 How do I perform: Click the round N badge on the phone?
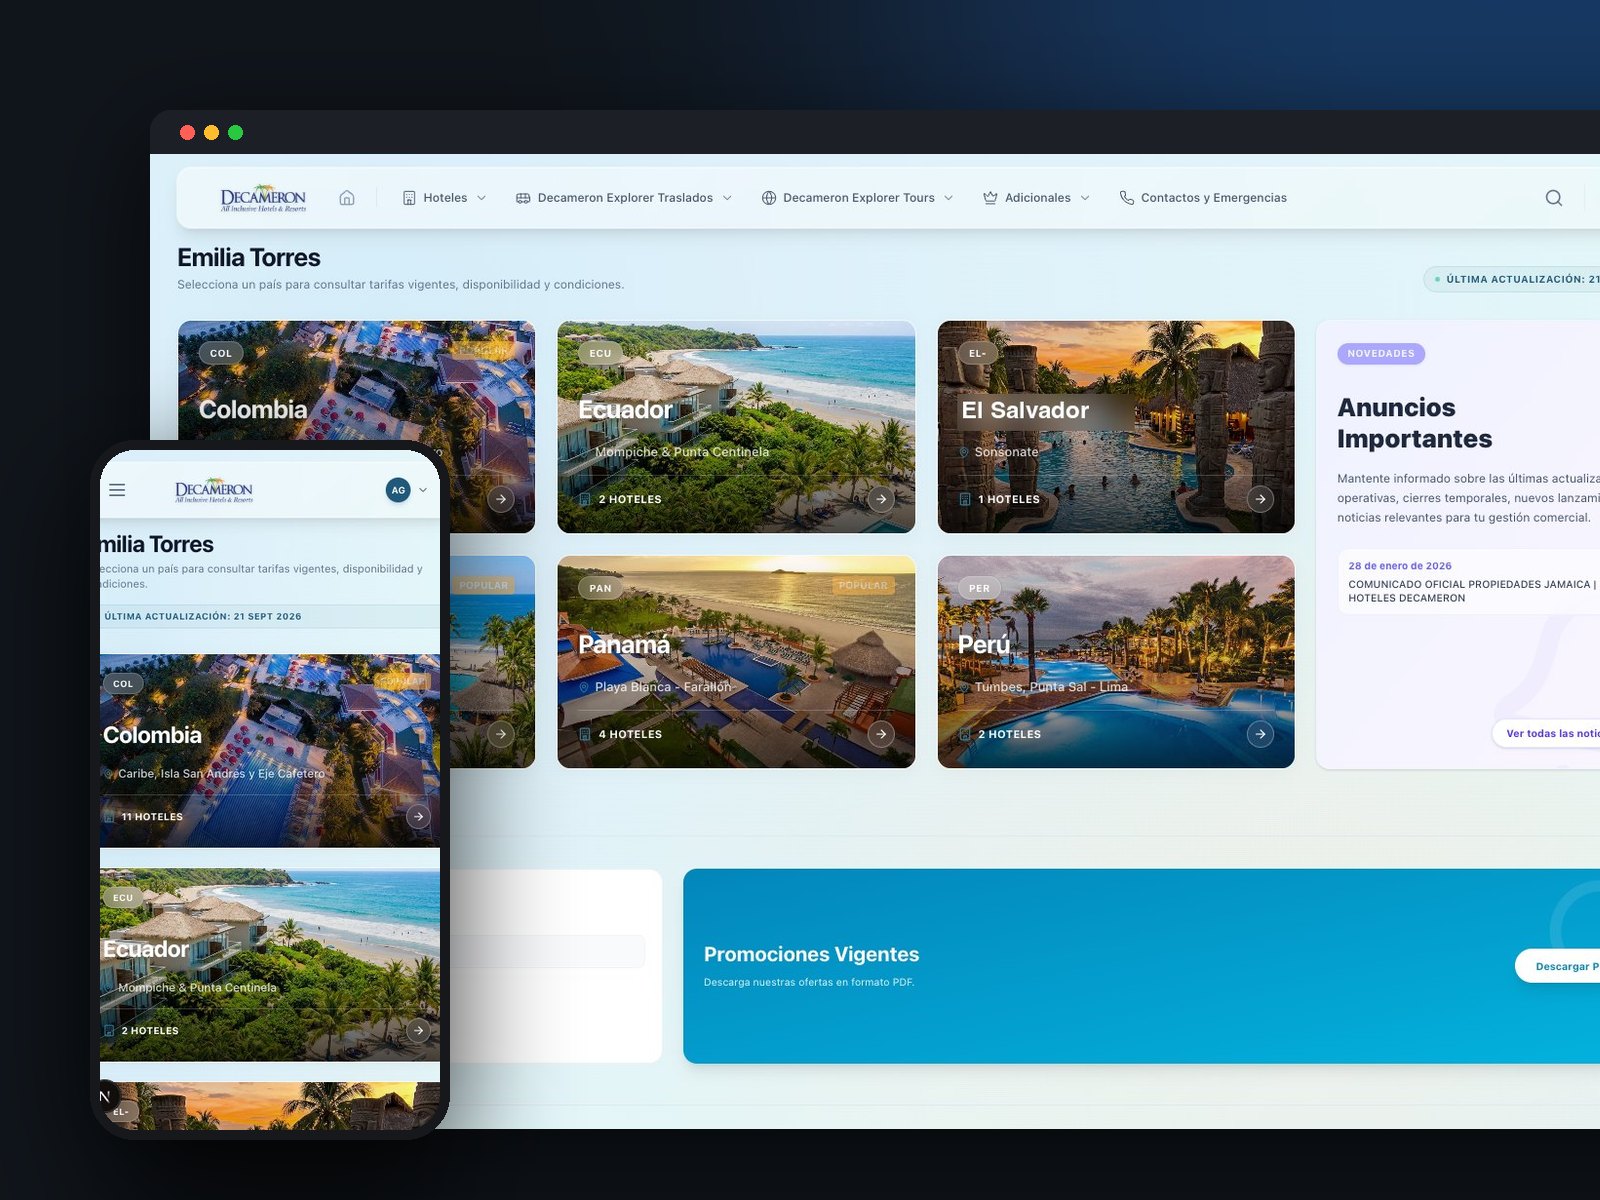tap(106, 1096)
